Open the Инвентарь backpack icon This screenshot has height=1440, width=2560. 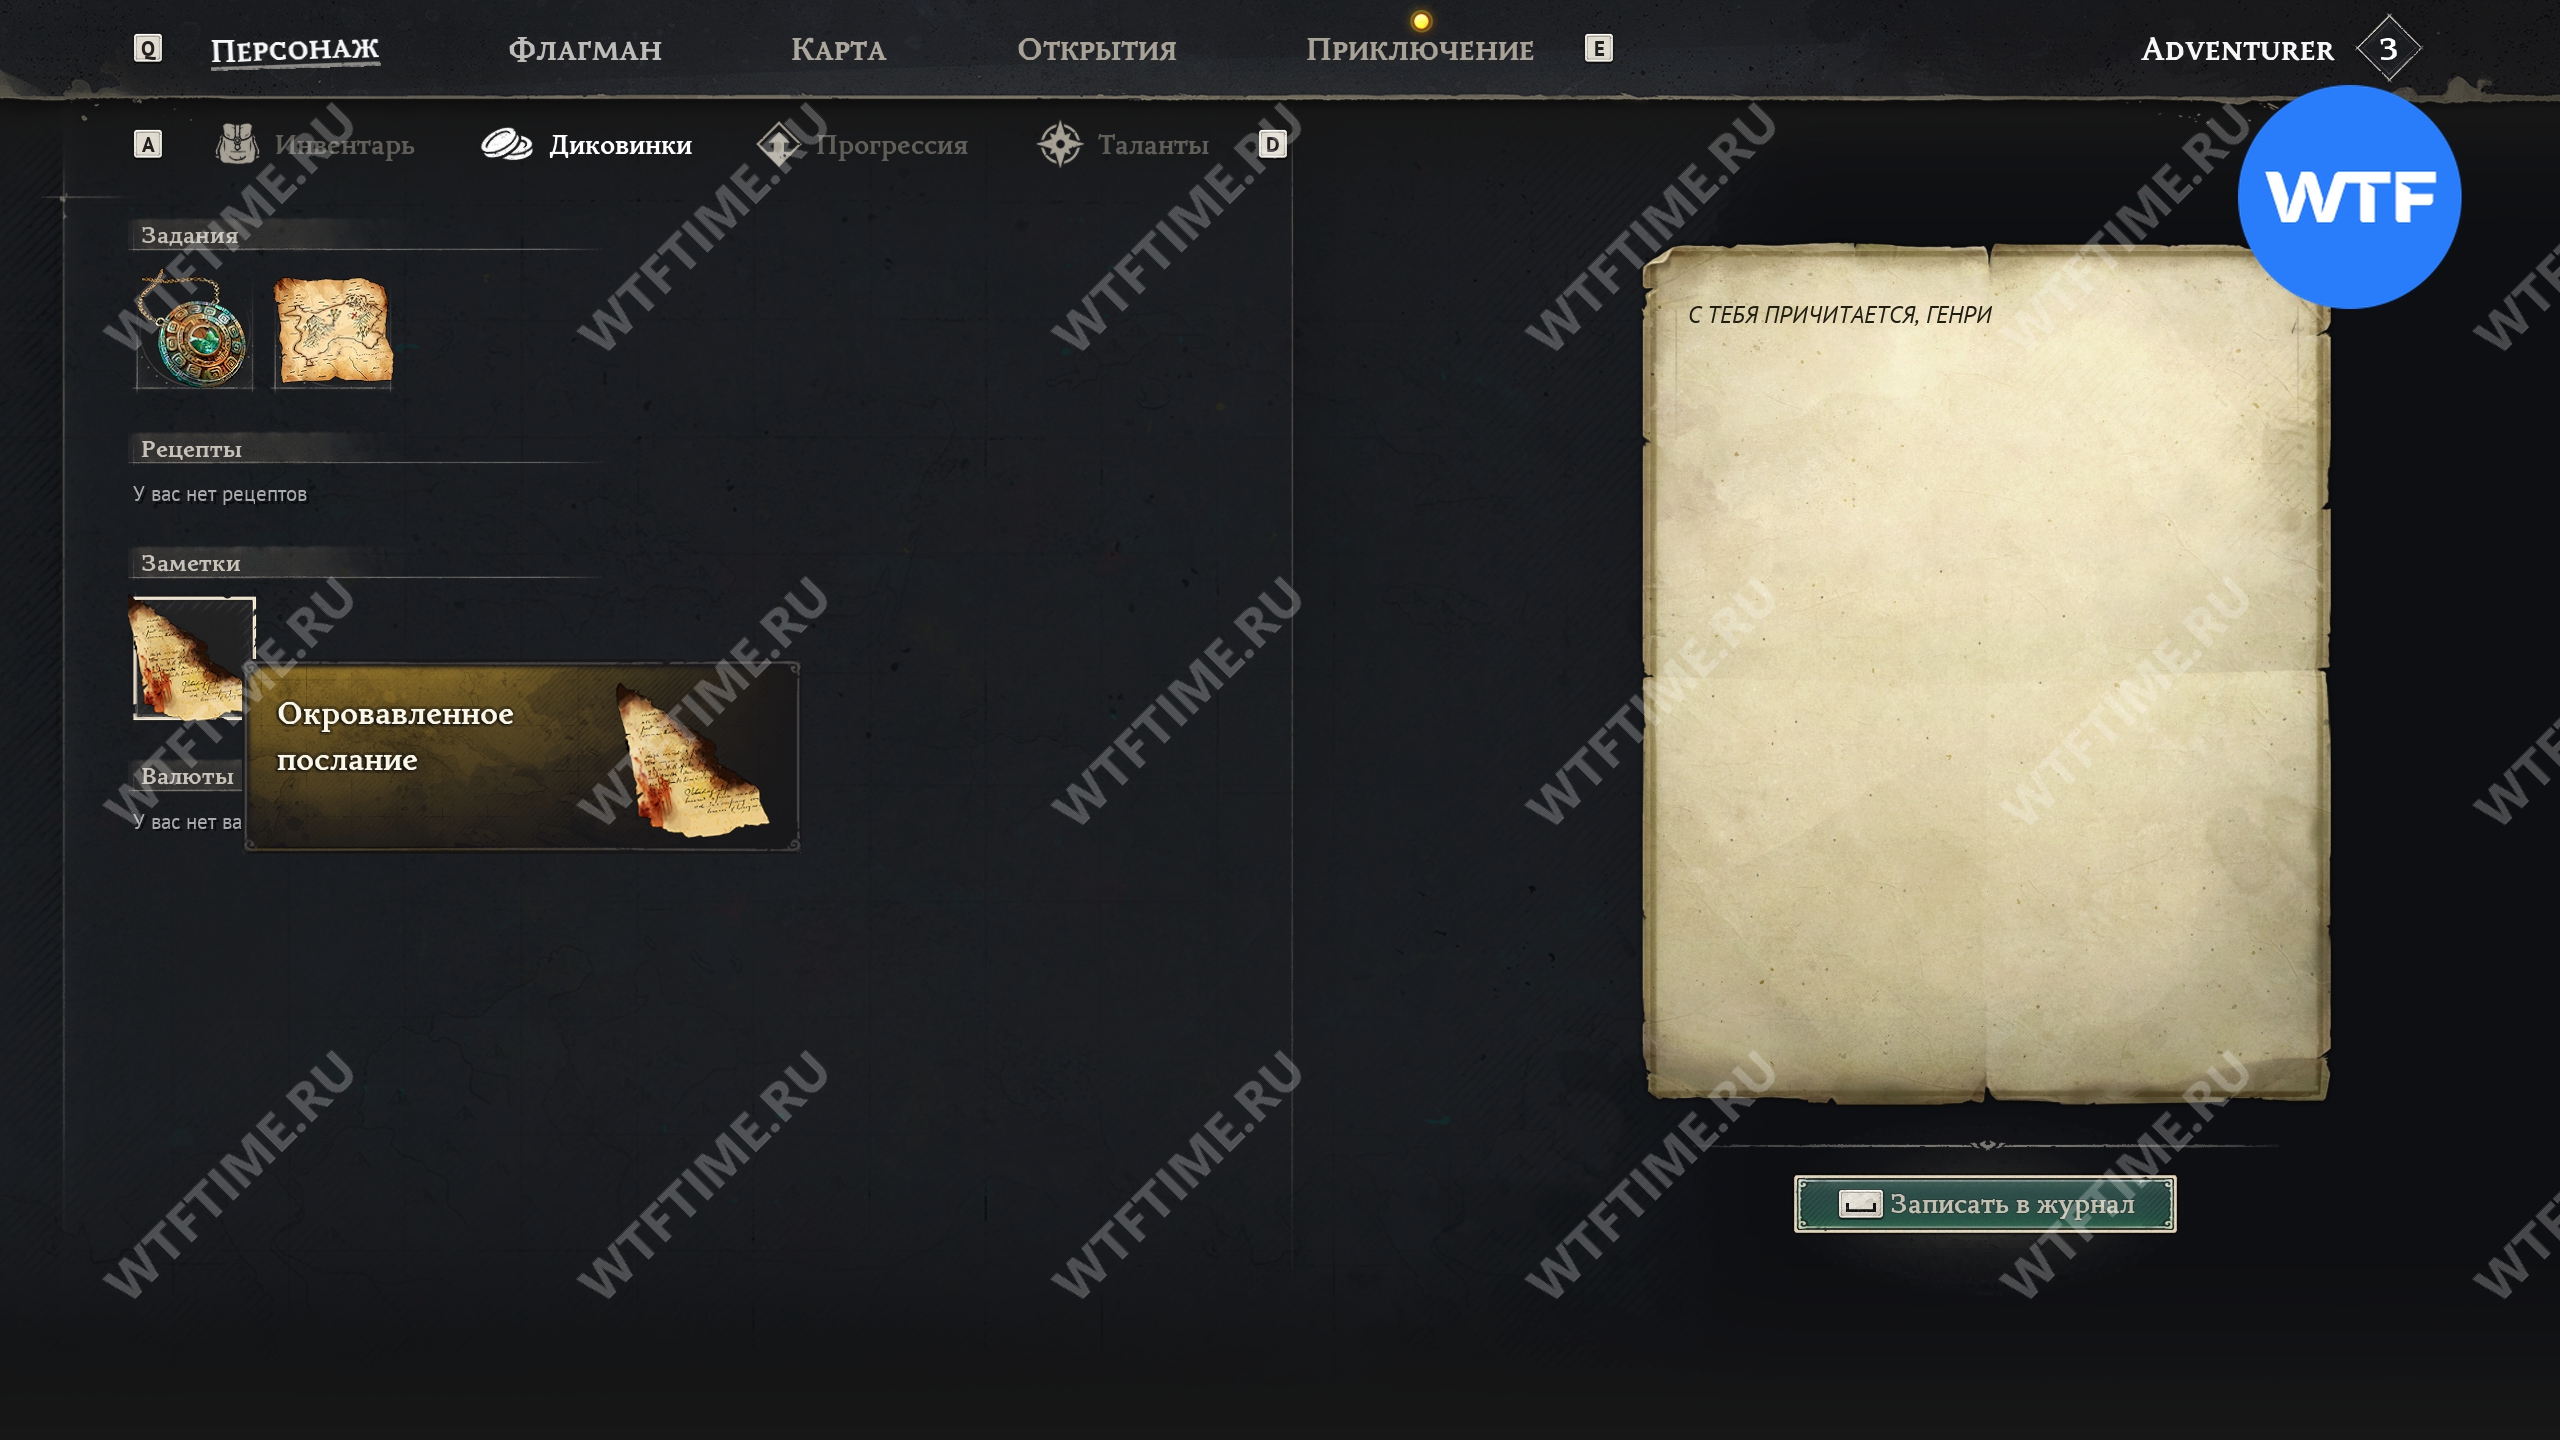(238, 145)
